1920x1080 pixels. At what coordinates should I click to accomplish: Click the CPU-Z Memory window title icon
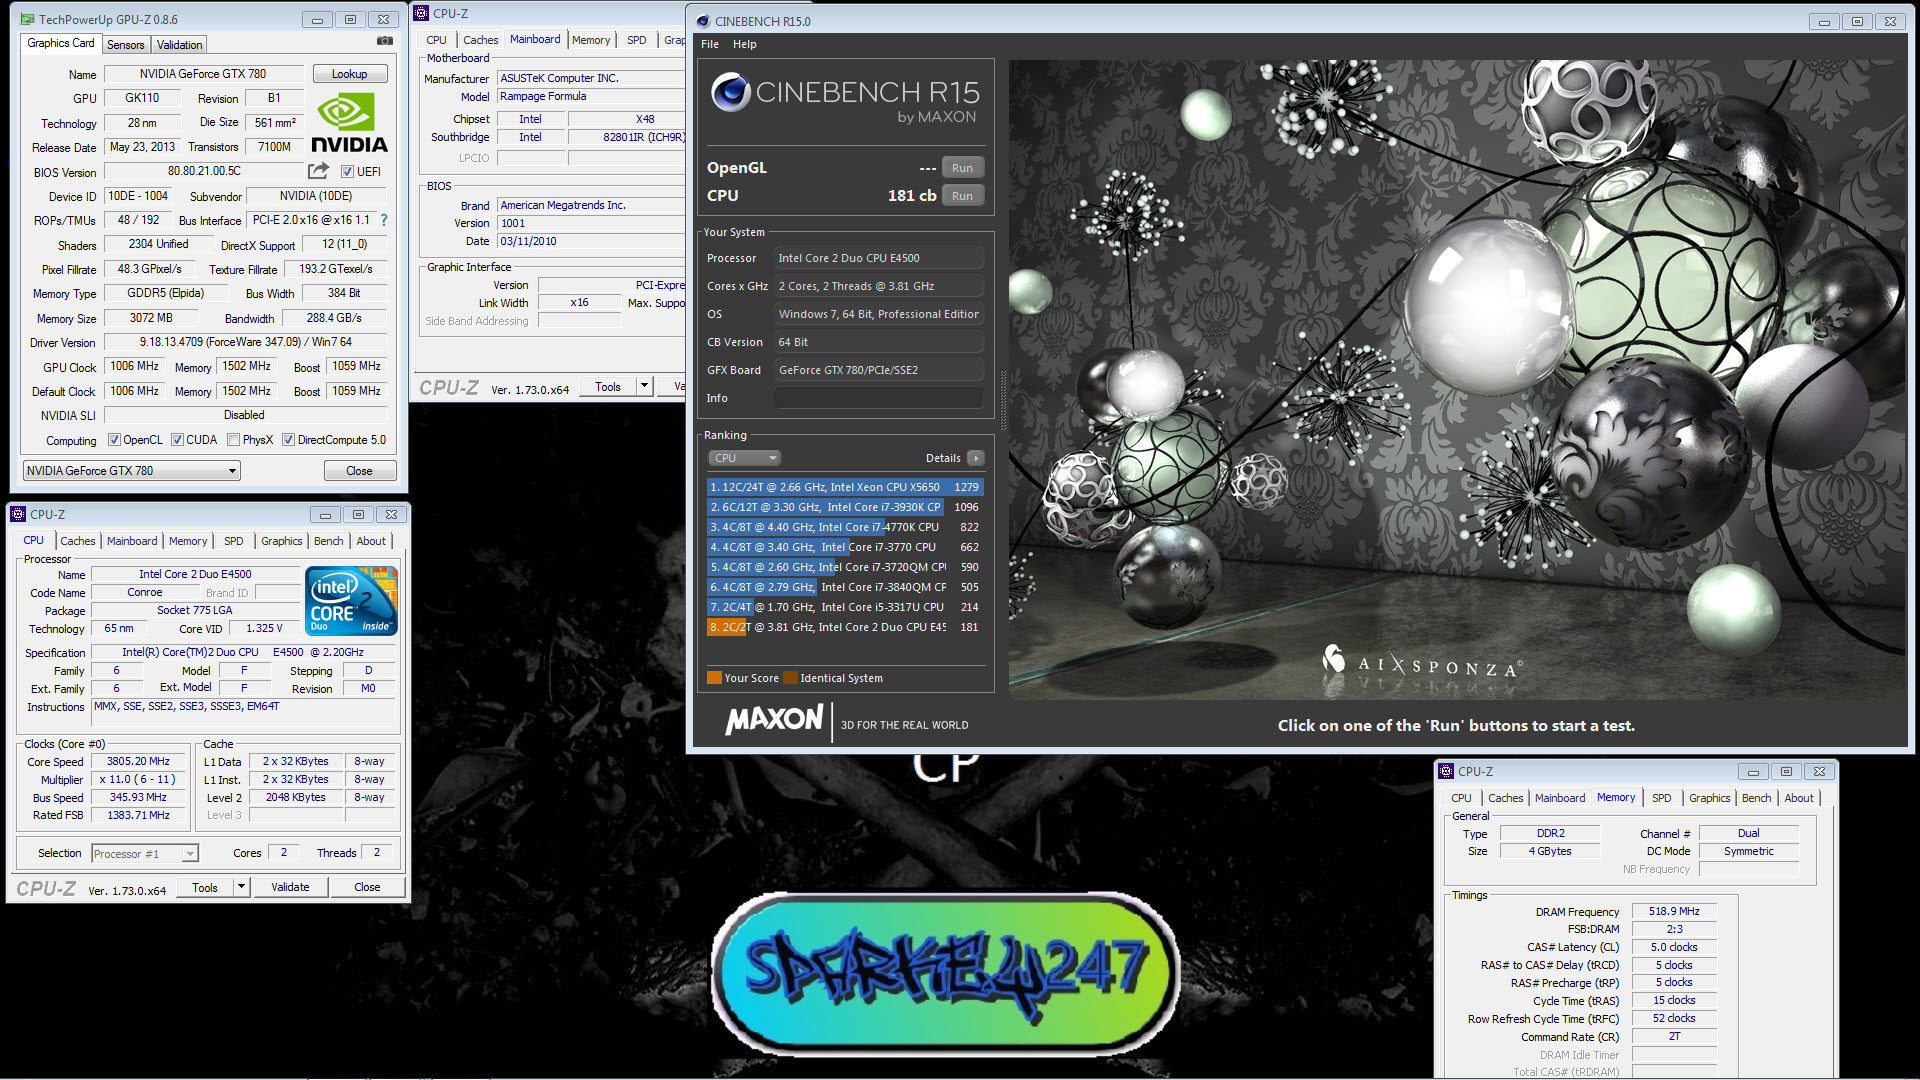[x=1446, y=771]
